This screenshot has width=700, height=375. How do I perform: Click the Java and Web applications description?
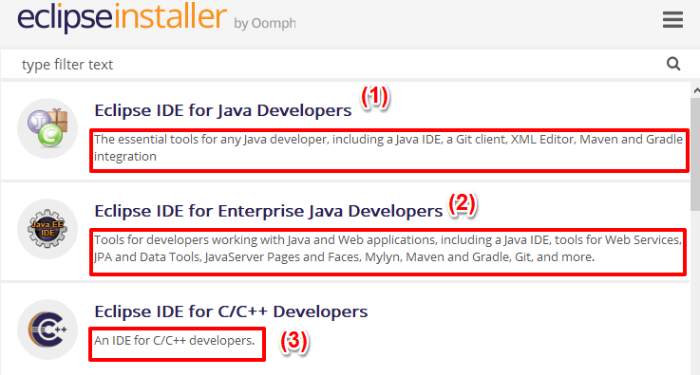388,248
